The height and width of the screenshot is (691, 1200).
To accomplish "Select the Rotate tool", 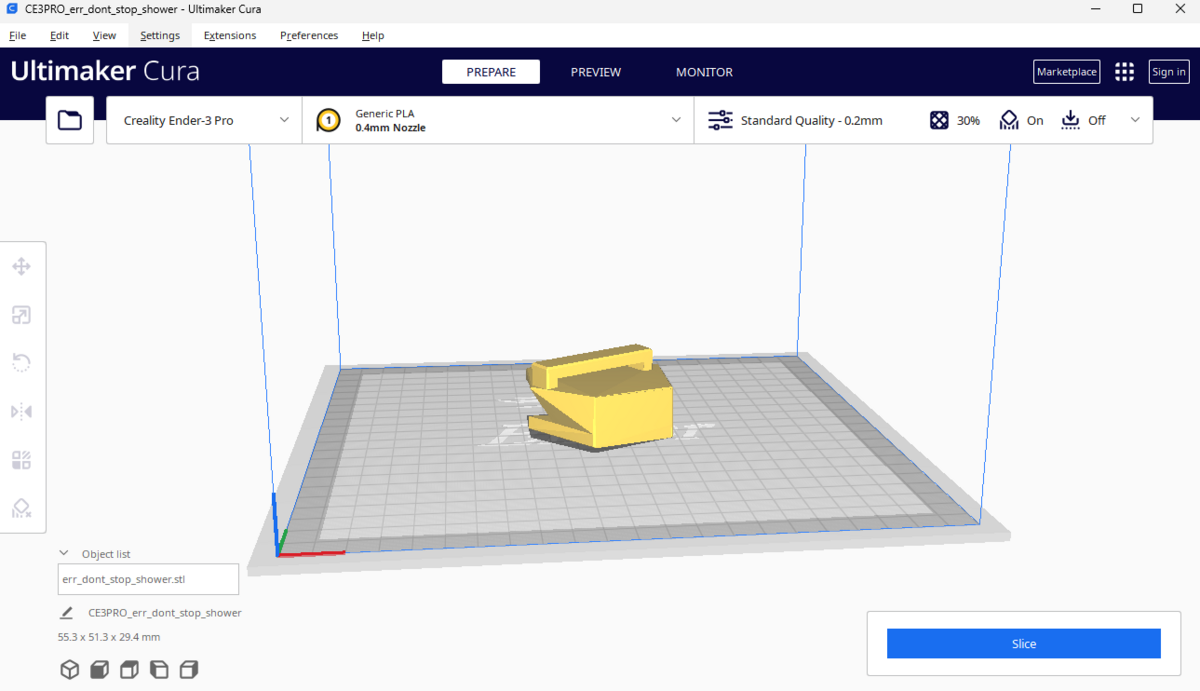I will pyautogui.click(x=21, y=363).
